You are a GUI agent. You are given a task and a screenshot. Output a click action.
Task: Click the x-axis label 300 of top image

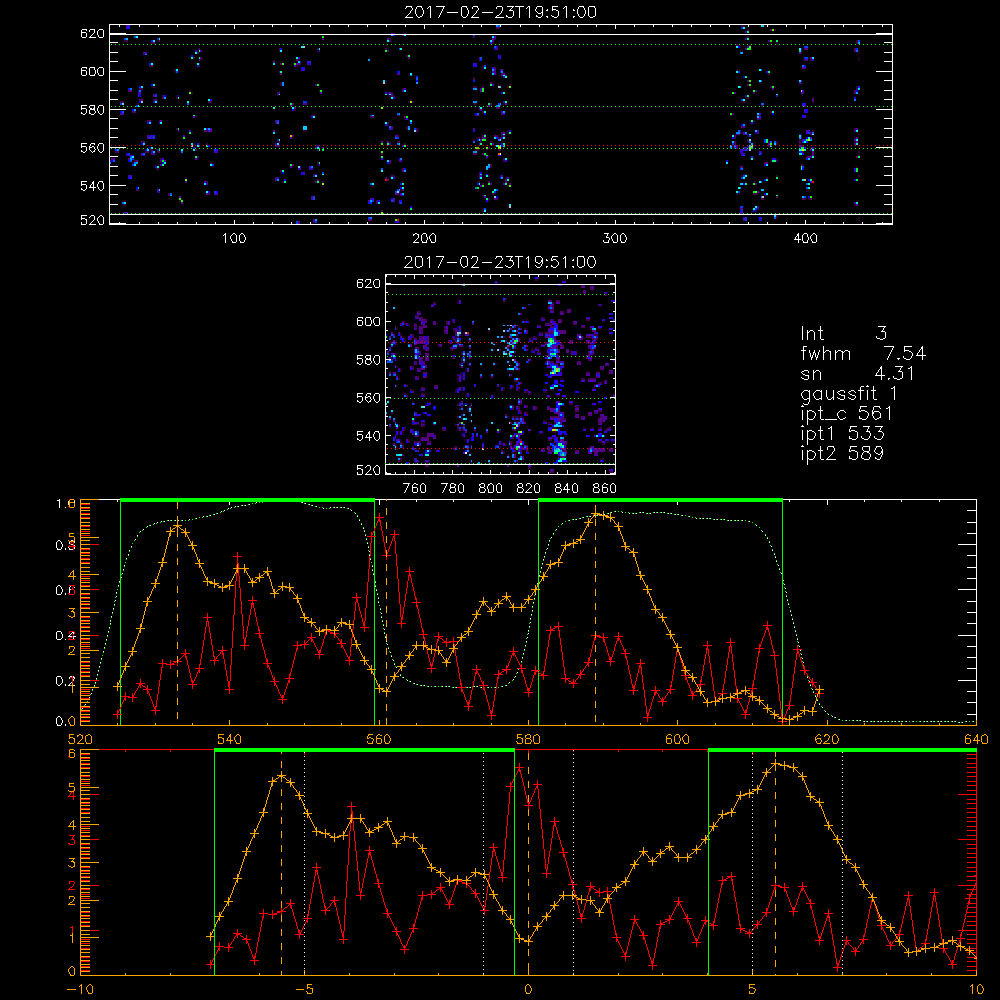pos(615,239)
